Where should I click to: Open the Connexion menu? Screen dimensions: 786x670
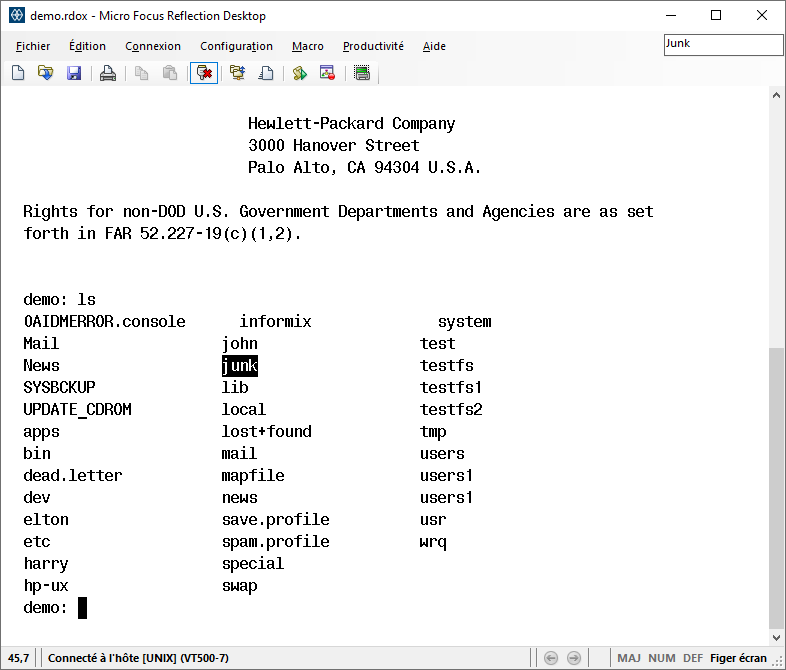pyautogui.click(x=153, y=46)
